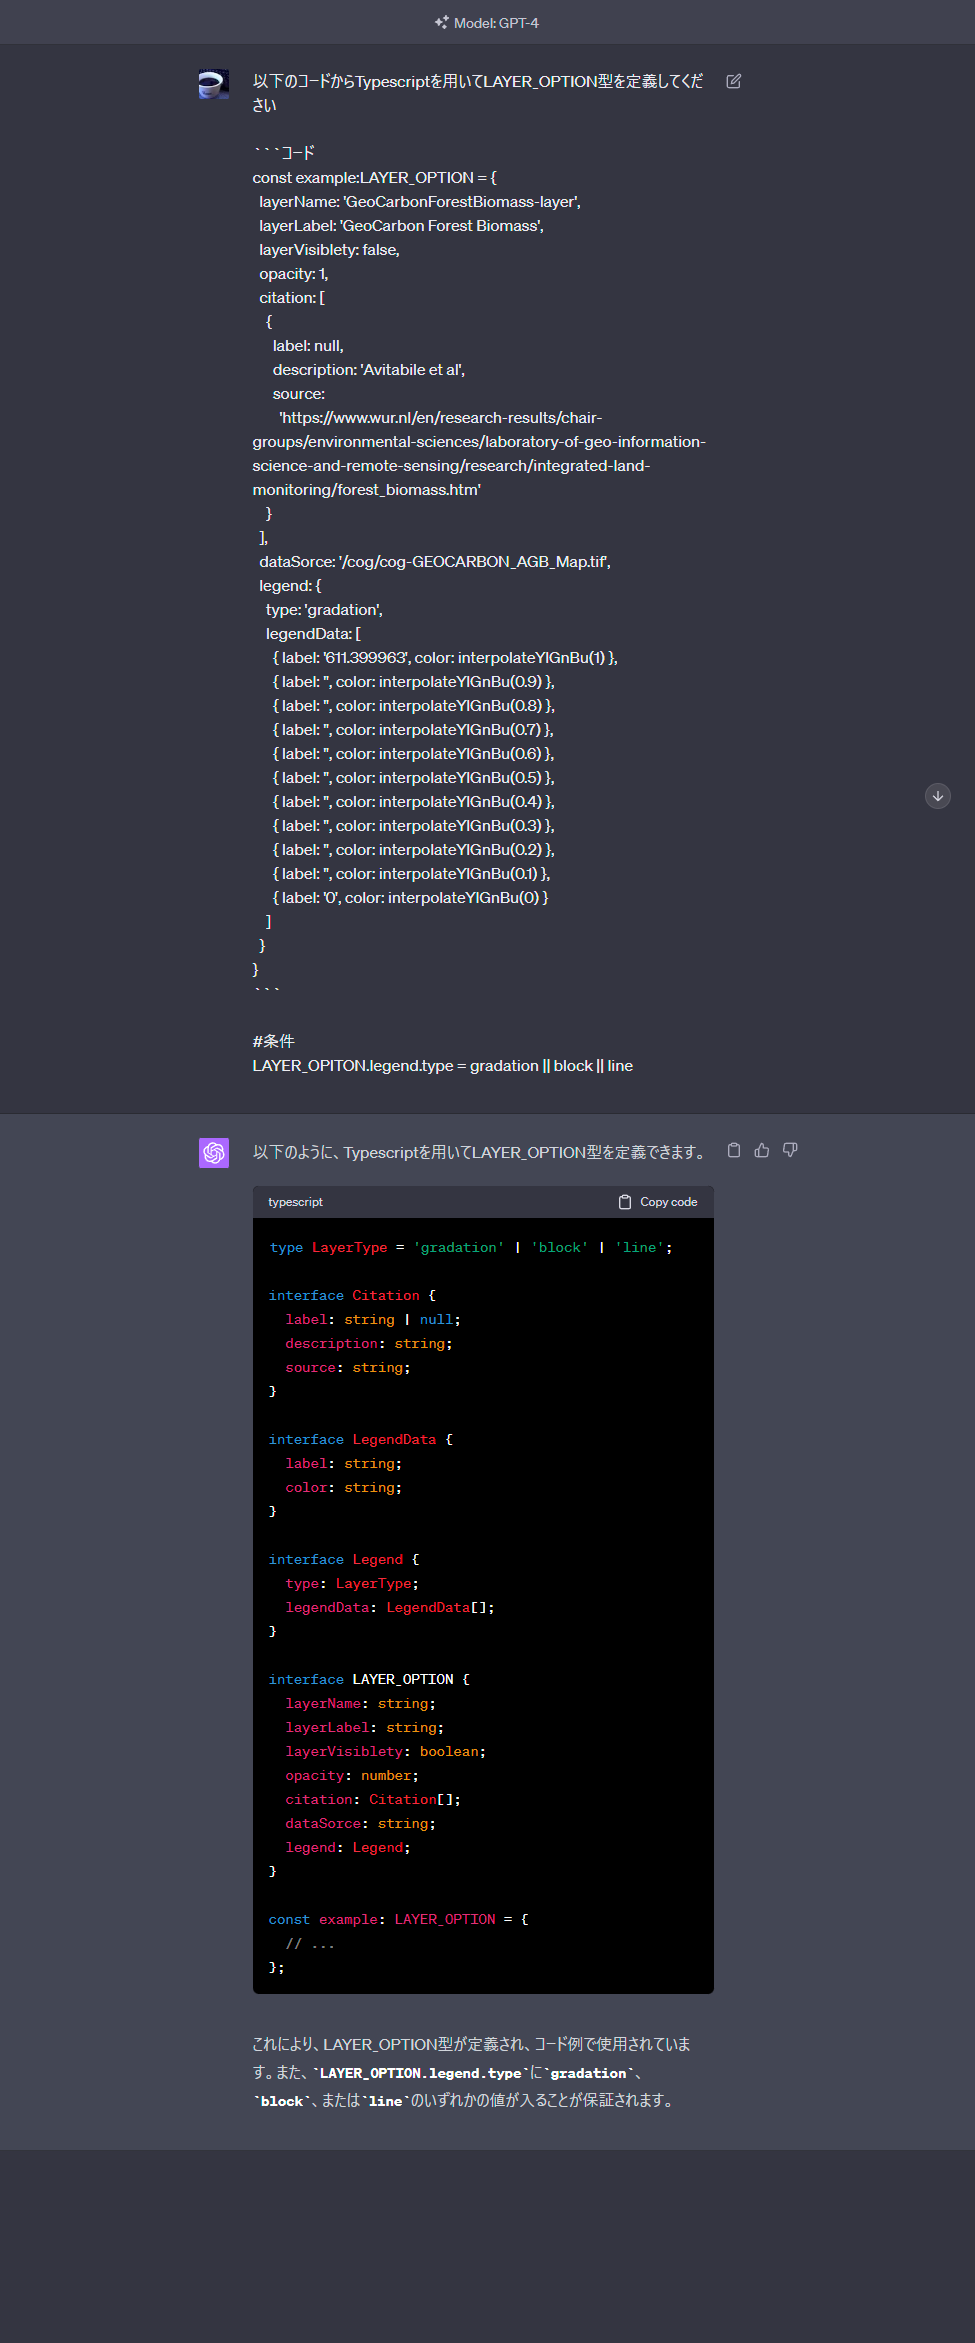This screenshot has width=975, height=2343.
Task: Click the user avatar image
Action: [x=214, y=84]
